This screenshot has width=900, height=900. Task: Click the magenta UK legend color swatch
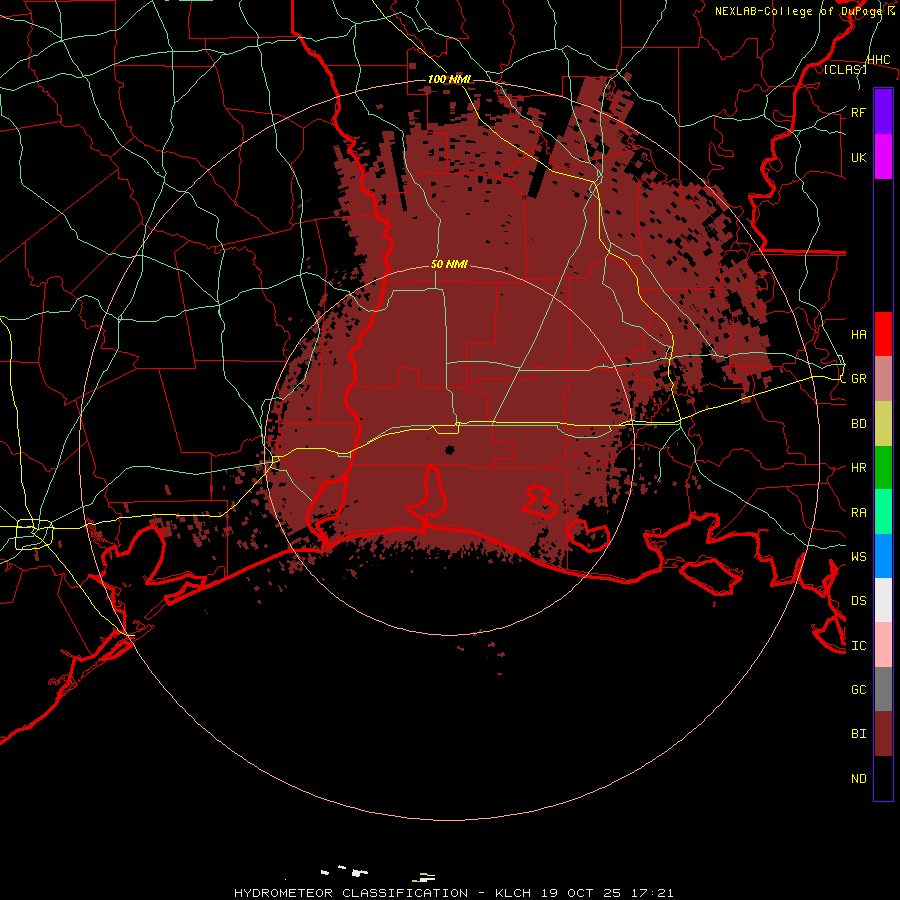point(883,157)
